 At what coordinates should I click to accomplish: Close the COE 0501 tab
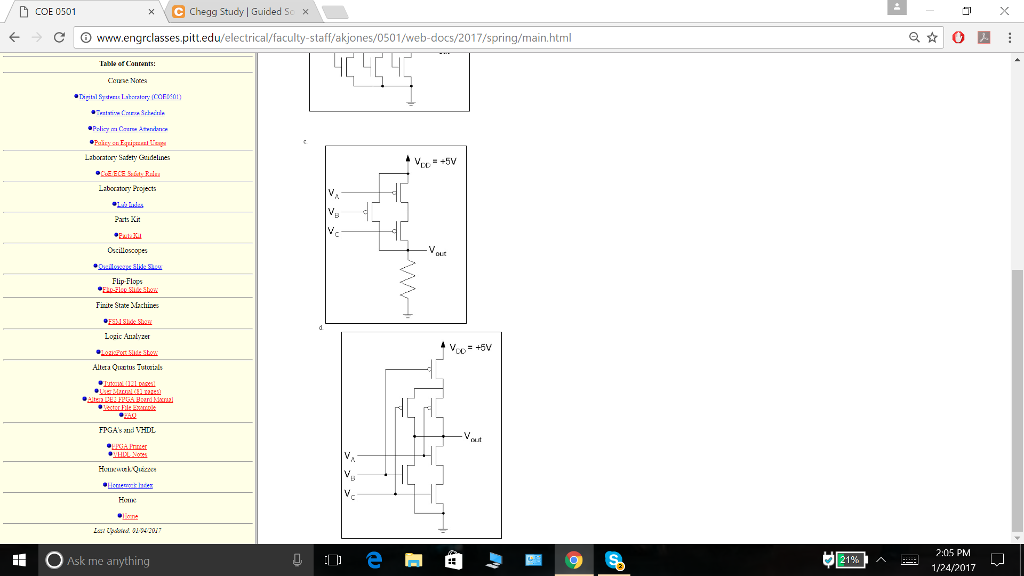pyautogui.click(x=152, y=12)
